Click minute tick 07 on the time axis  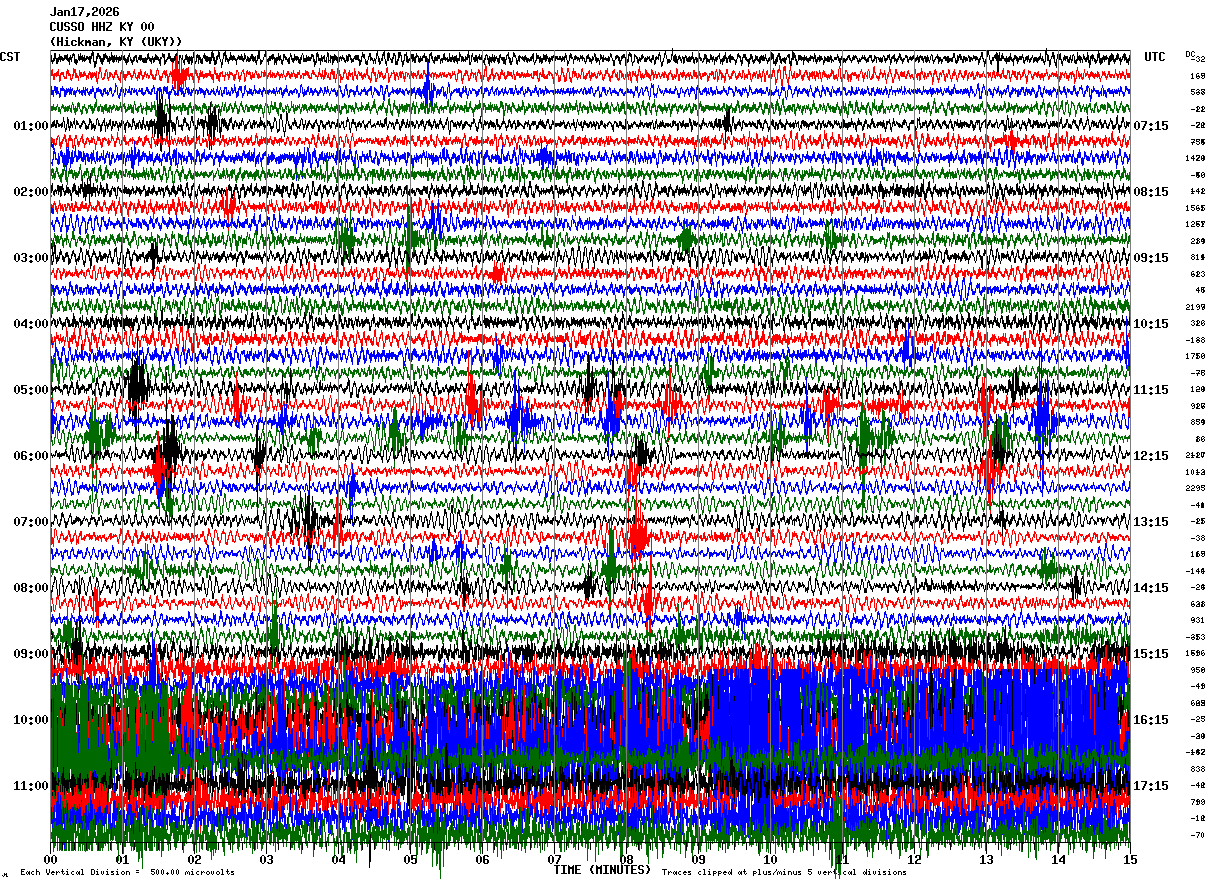(x=555, y=860)
